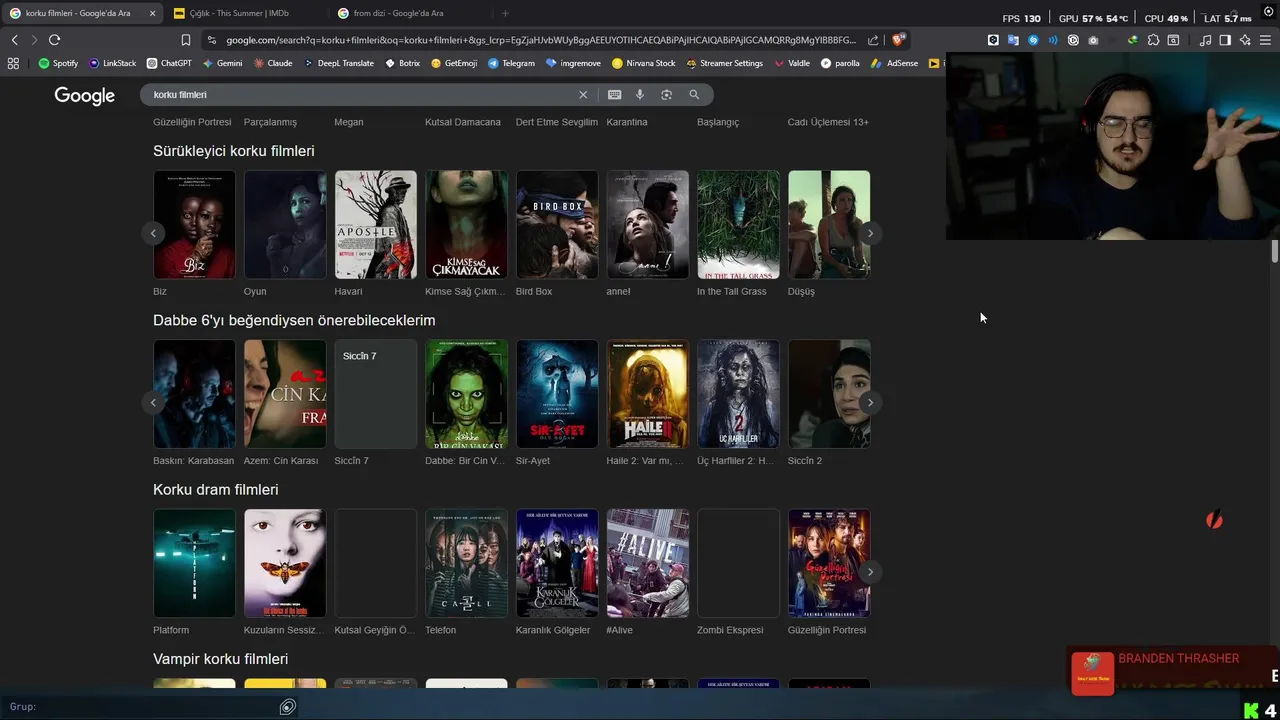Open the ChatGPT bookmark

tap(169, 63)
